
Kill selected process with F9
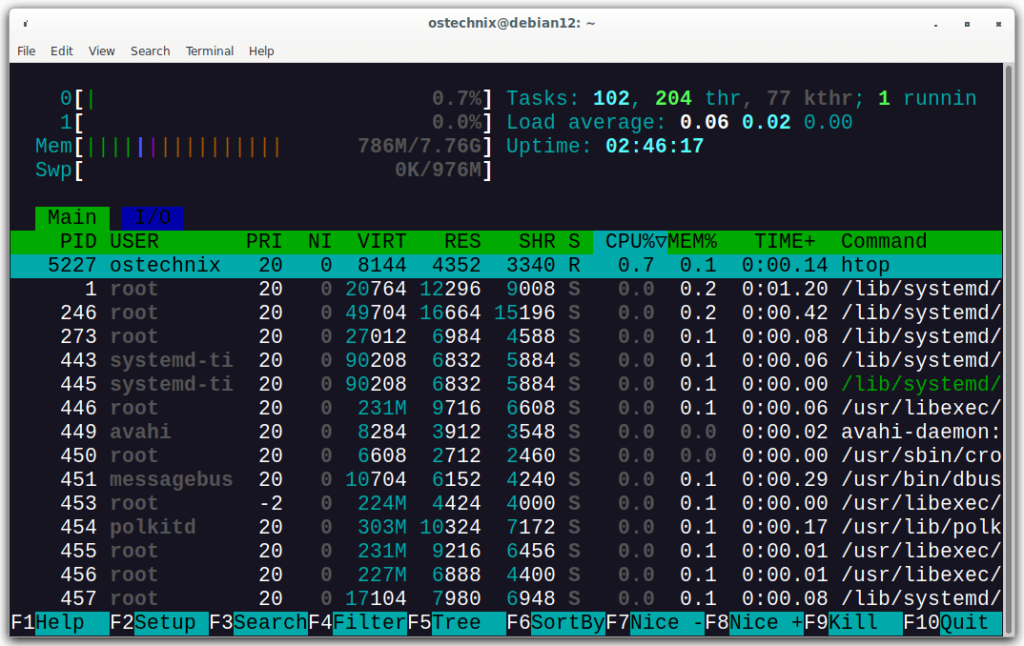[x=848, y=622]
